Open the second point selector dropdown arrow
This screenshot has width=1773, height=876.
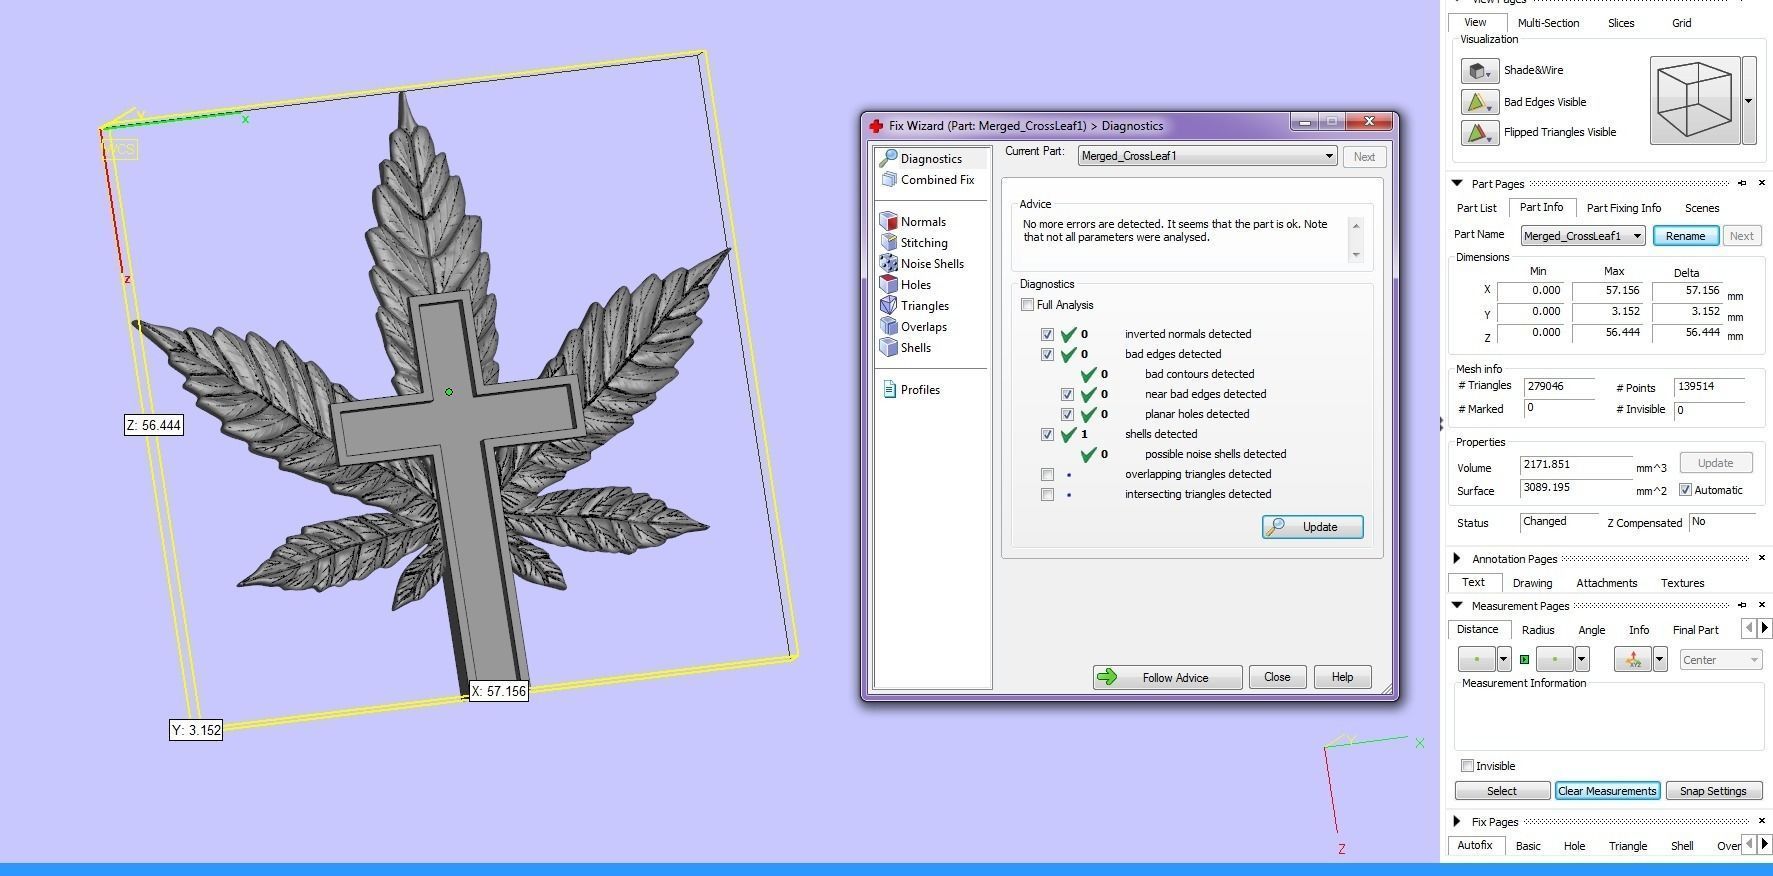[x=1581, y=659]
